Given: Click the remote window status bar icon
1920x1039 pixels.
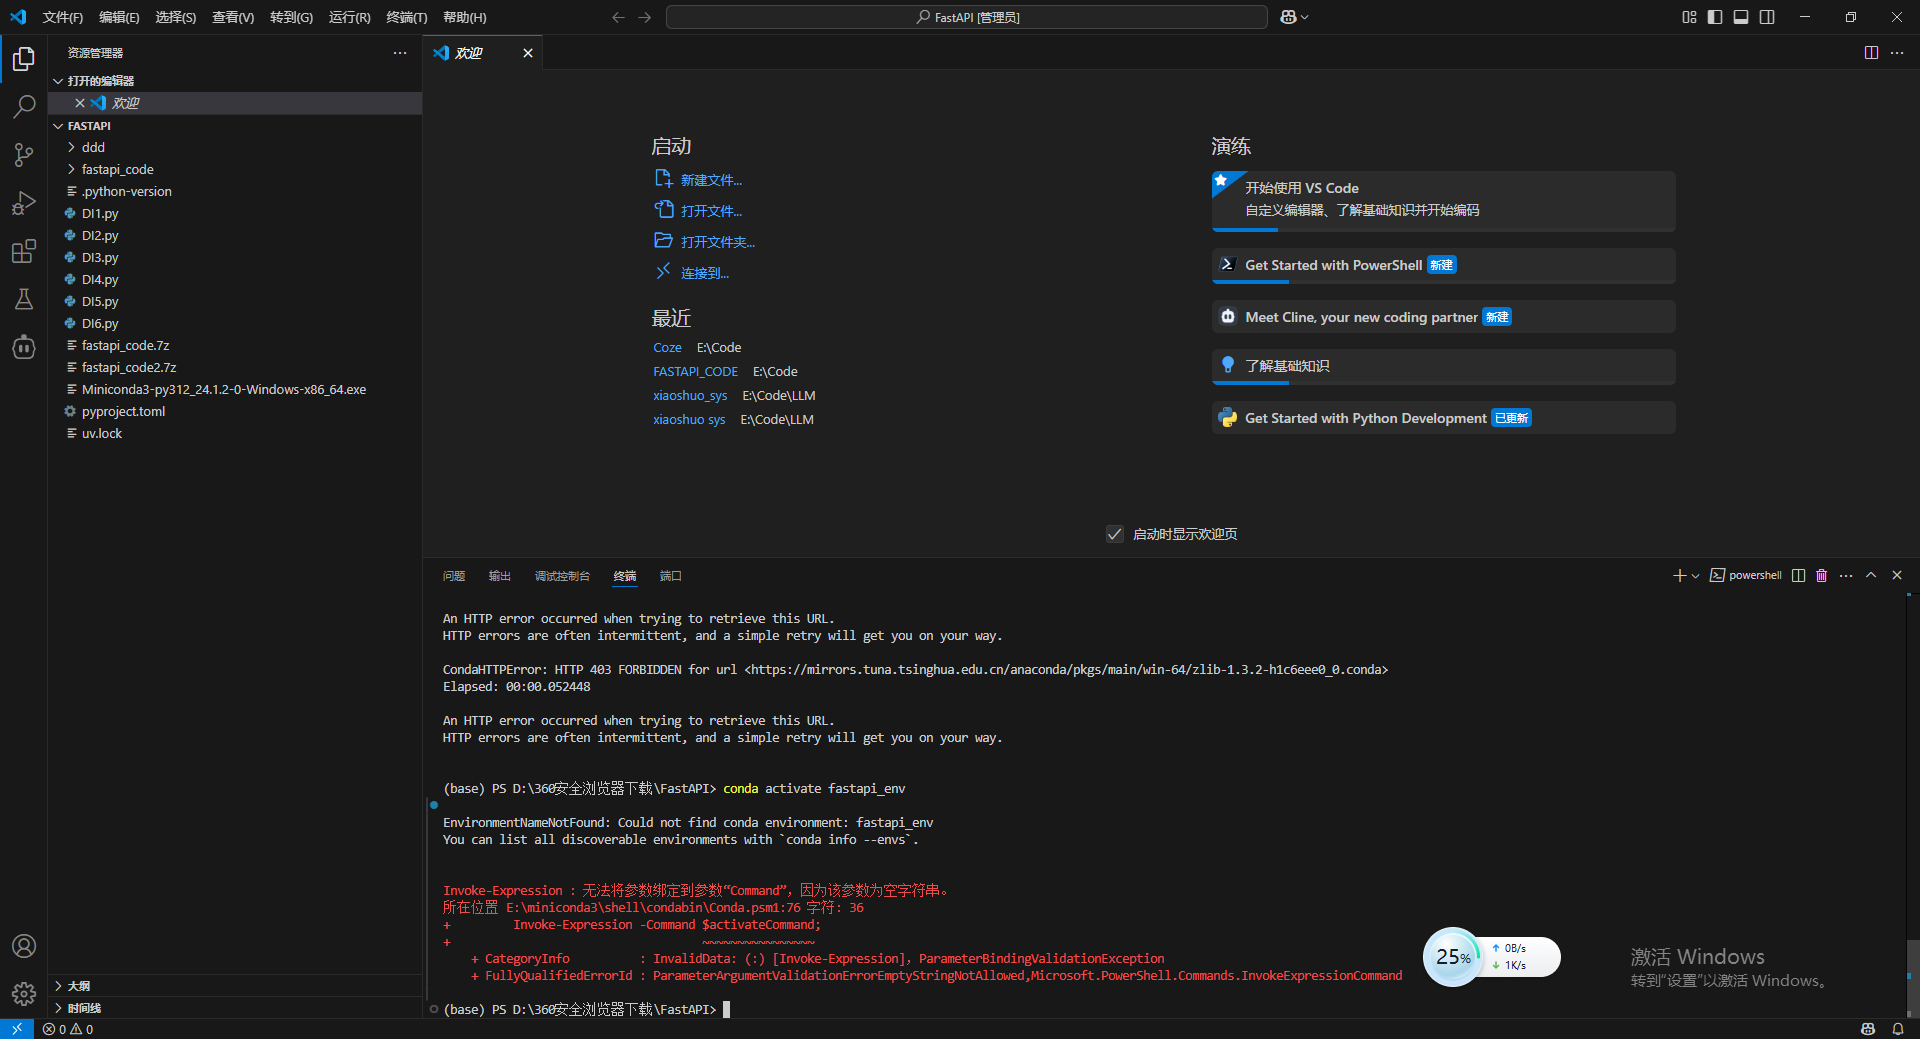Looking at the screenshot, I should tap(17, 1029).
